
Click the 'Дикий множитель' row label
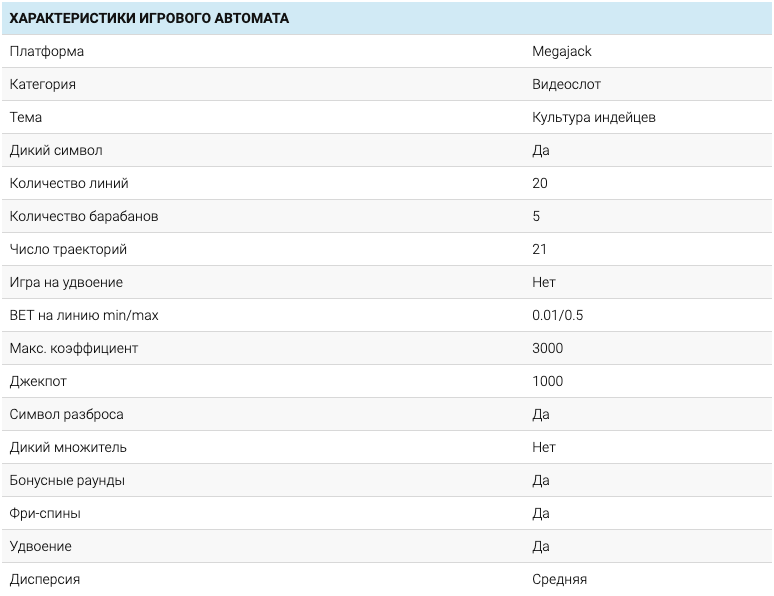[x=68, y=447]
